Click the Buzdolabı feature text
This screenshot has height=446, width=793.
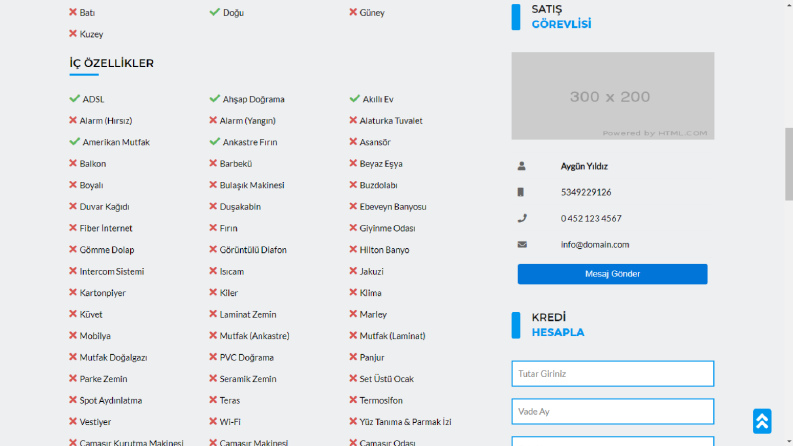(x=378, y=185)
